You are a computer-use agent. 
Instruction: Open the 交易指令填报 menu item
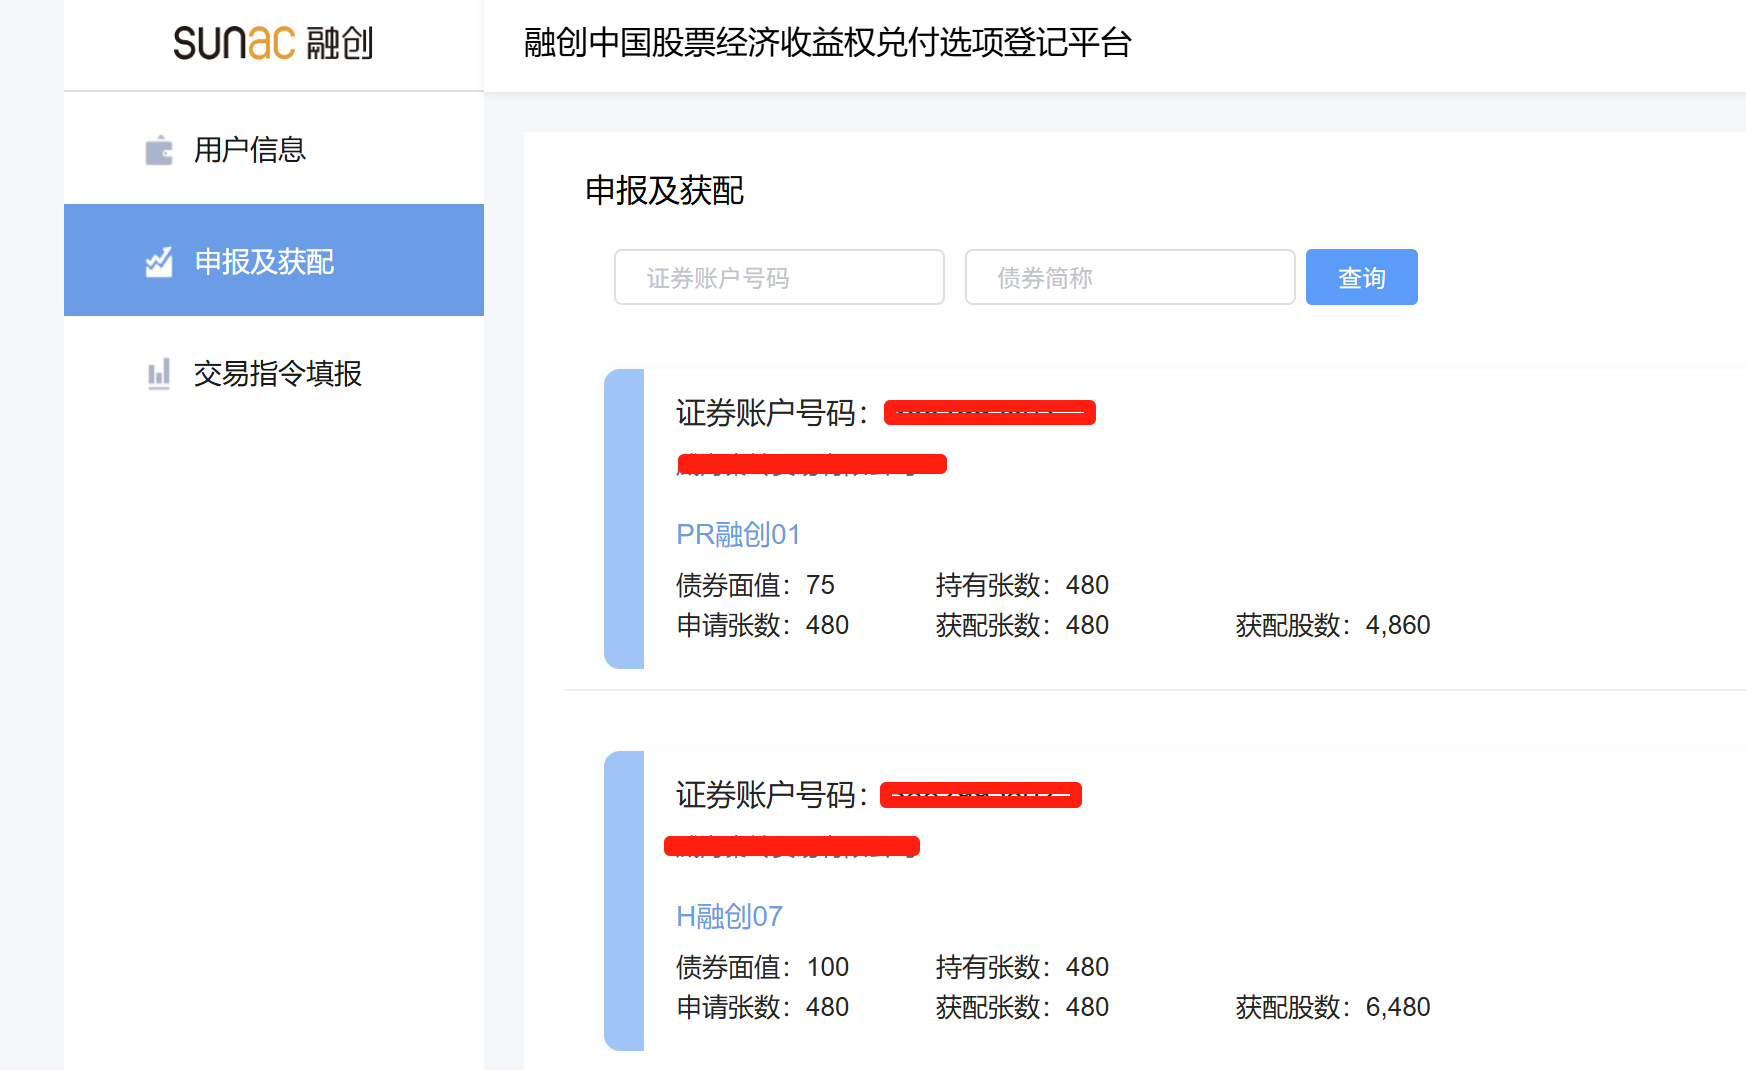click(x=274, y=373)
